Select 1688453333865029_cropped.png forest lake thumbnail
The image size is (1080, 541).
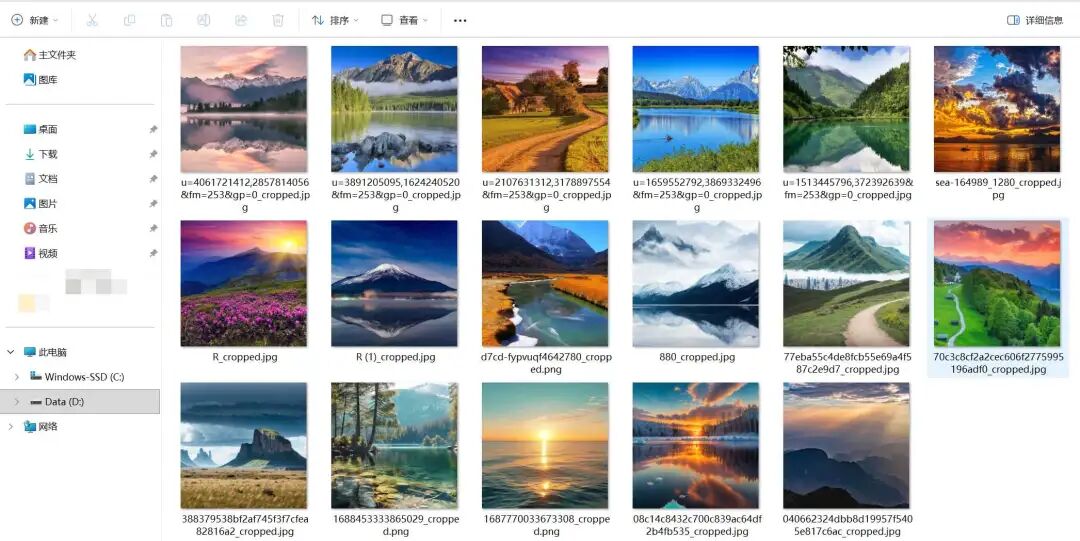tap(394, 446)
